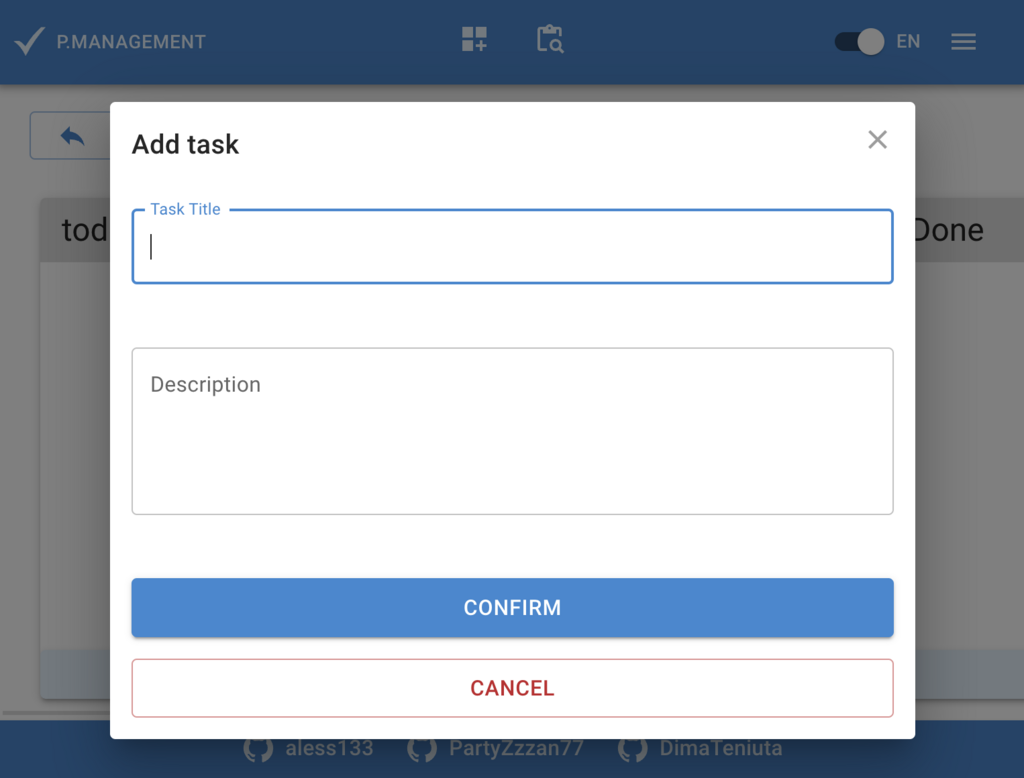The image size is (1024, 778).
Task: Open the add board icon in the header
Action: click(472, 40)
